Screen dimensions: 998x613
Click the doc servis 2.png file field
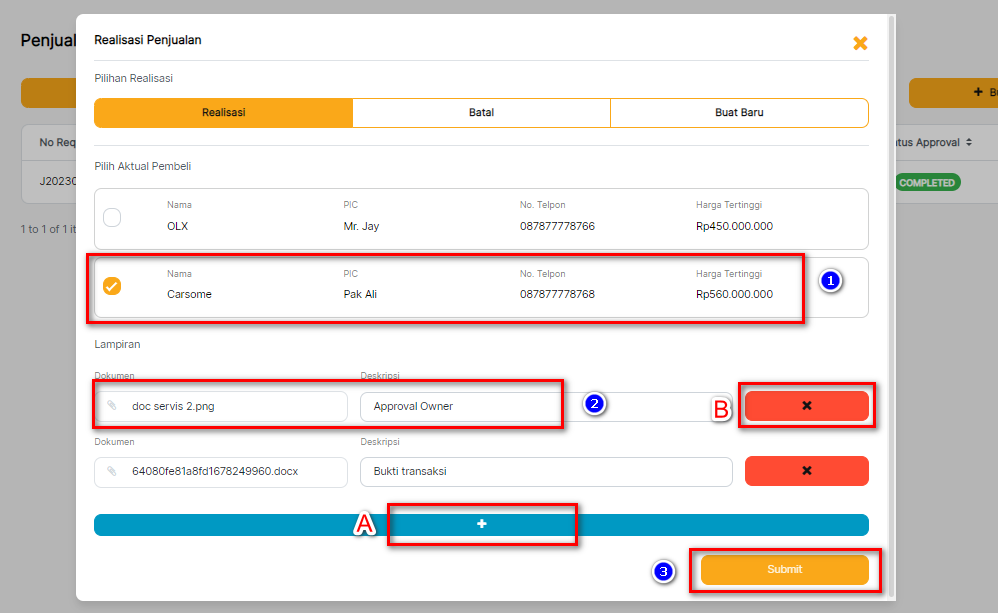(230, 406)
